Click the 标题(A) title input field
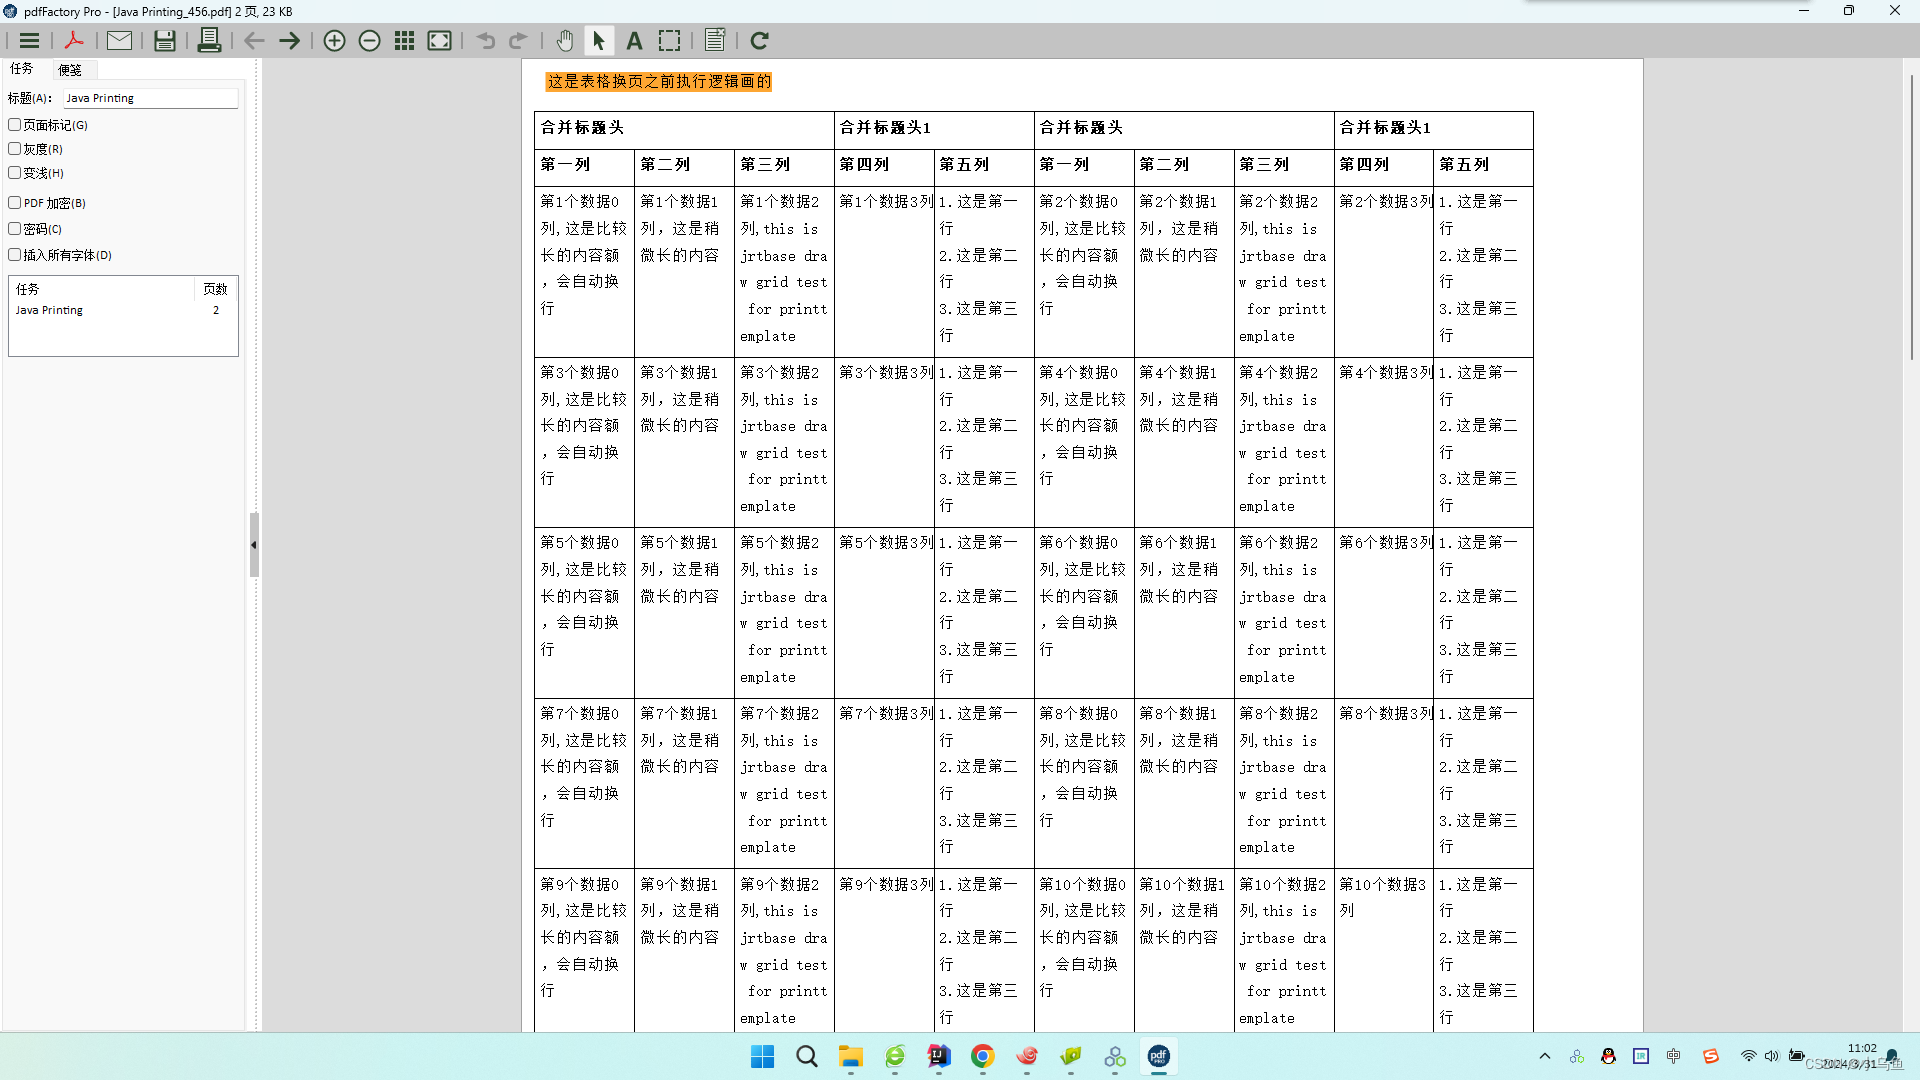 tap(151, 98)
